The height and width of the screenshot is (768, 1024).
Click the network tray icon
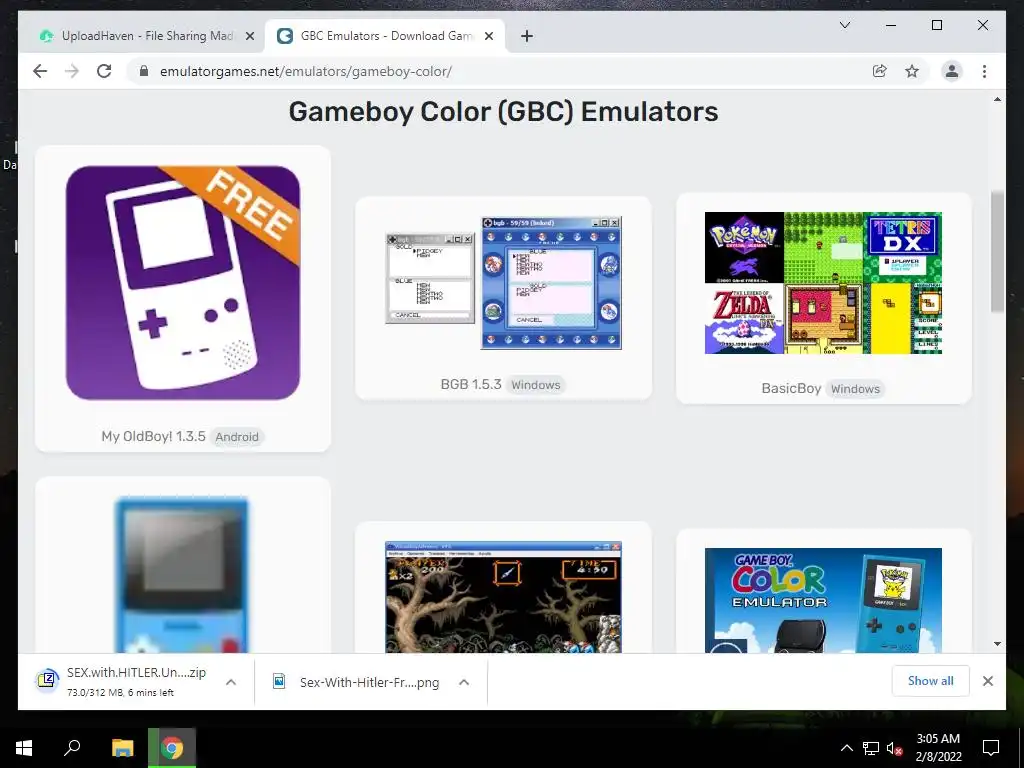[871, 748]
